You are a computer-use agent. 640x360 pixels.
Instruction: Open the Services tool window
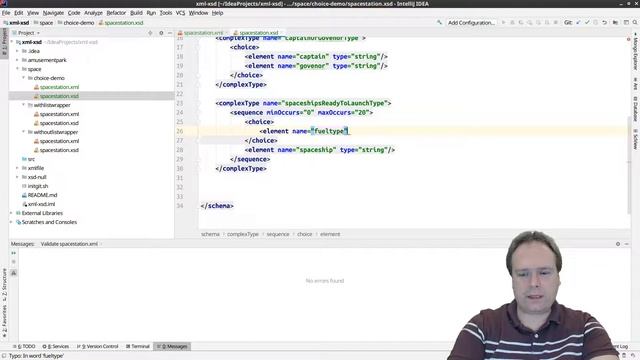(56, 346)
